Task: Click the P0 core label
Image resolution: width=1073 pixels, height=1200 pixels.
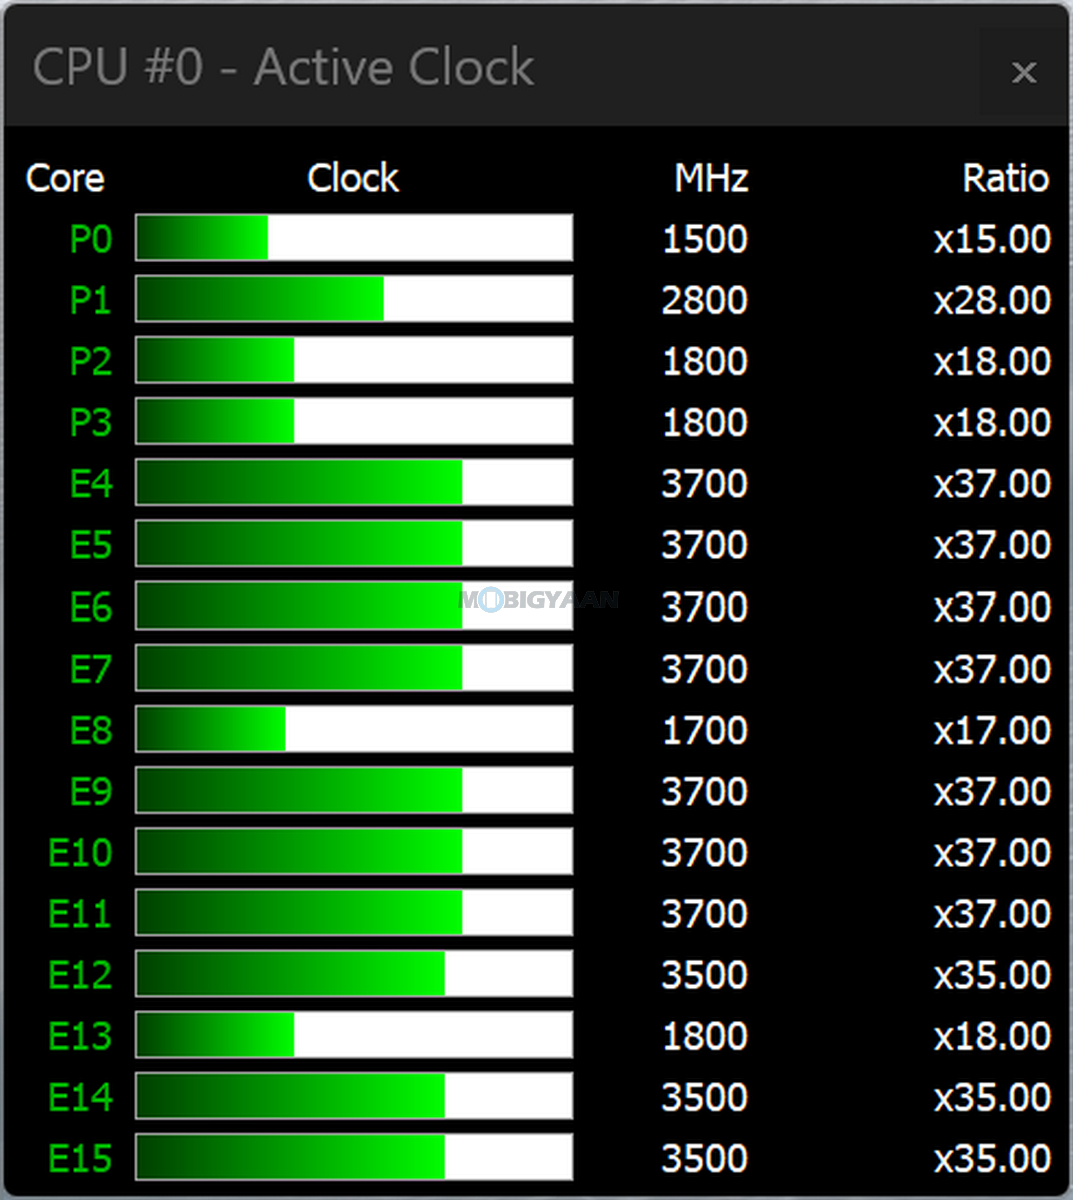Action: coord(91,239)
